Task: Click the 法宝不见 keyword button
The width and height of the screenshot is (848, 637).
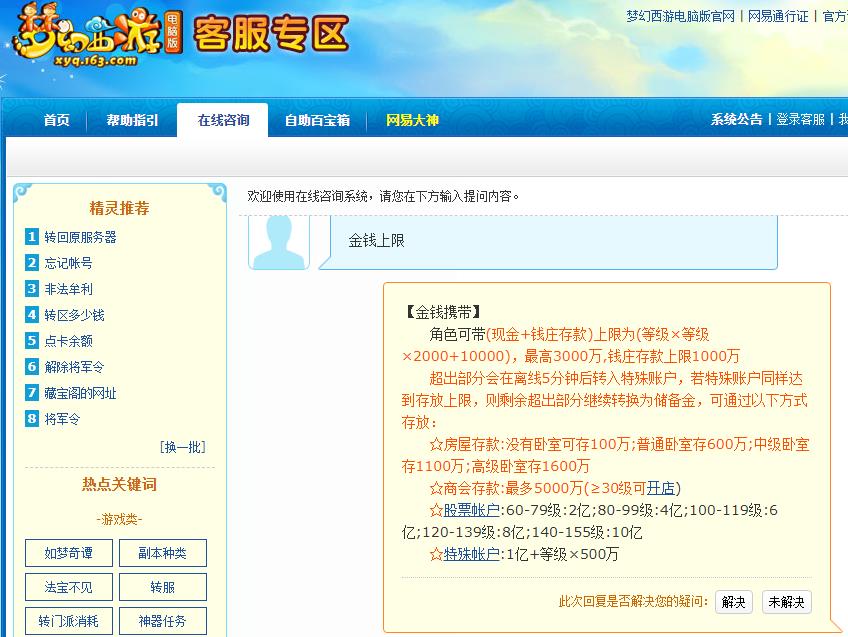Action: click(x=69, y=587)
